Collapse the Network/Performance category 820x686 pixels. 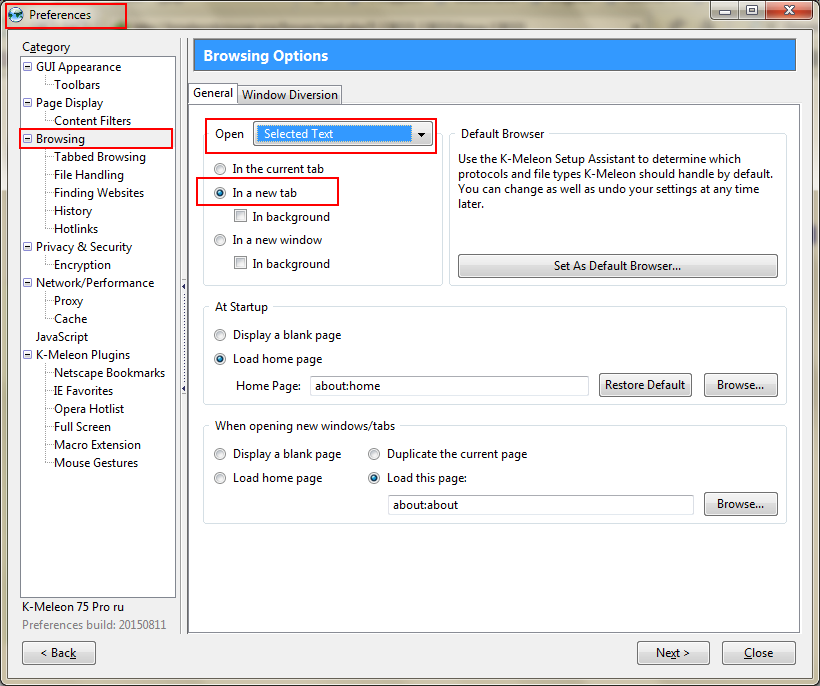pyautogui.click(x=28, y=282)
